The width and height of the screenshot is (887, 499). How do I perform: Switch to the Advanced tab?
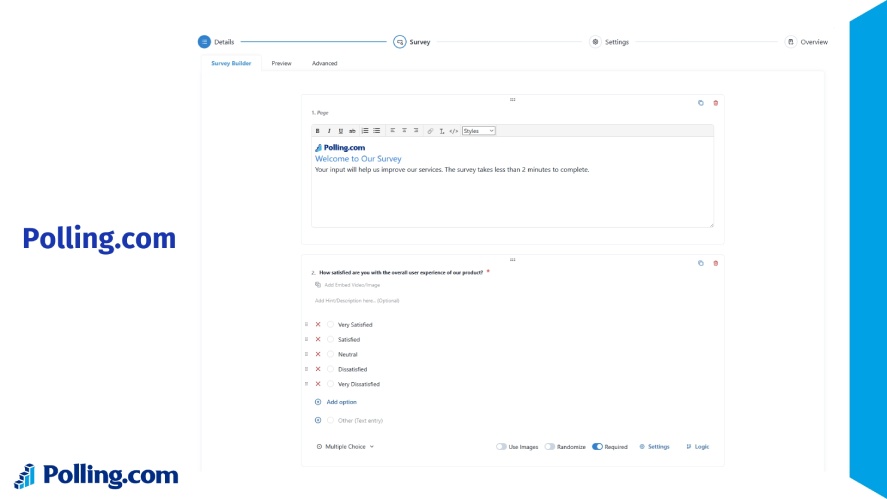coord(324,63)
